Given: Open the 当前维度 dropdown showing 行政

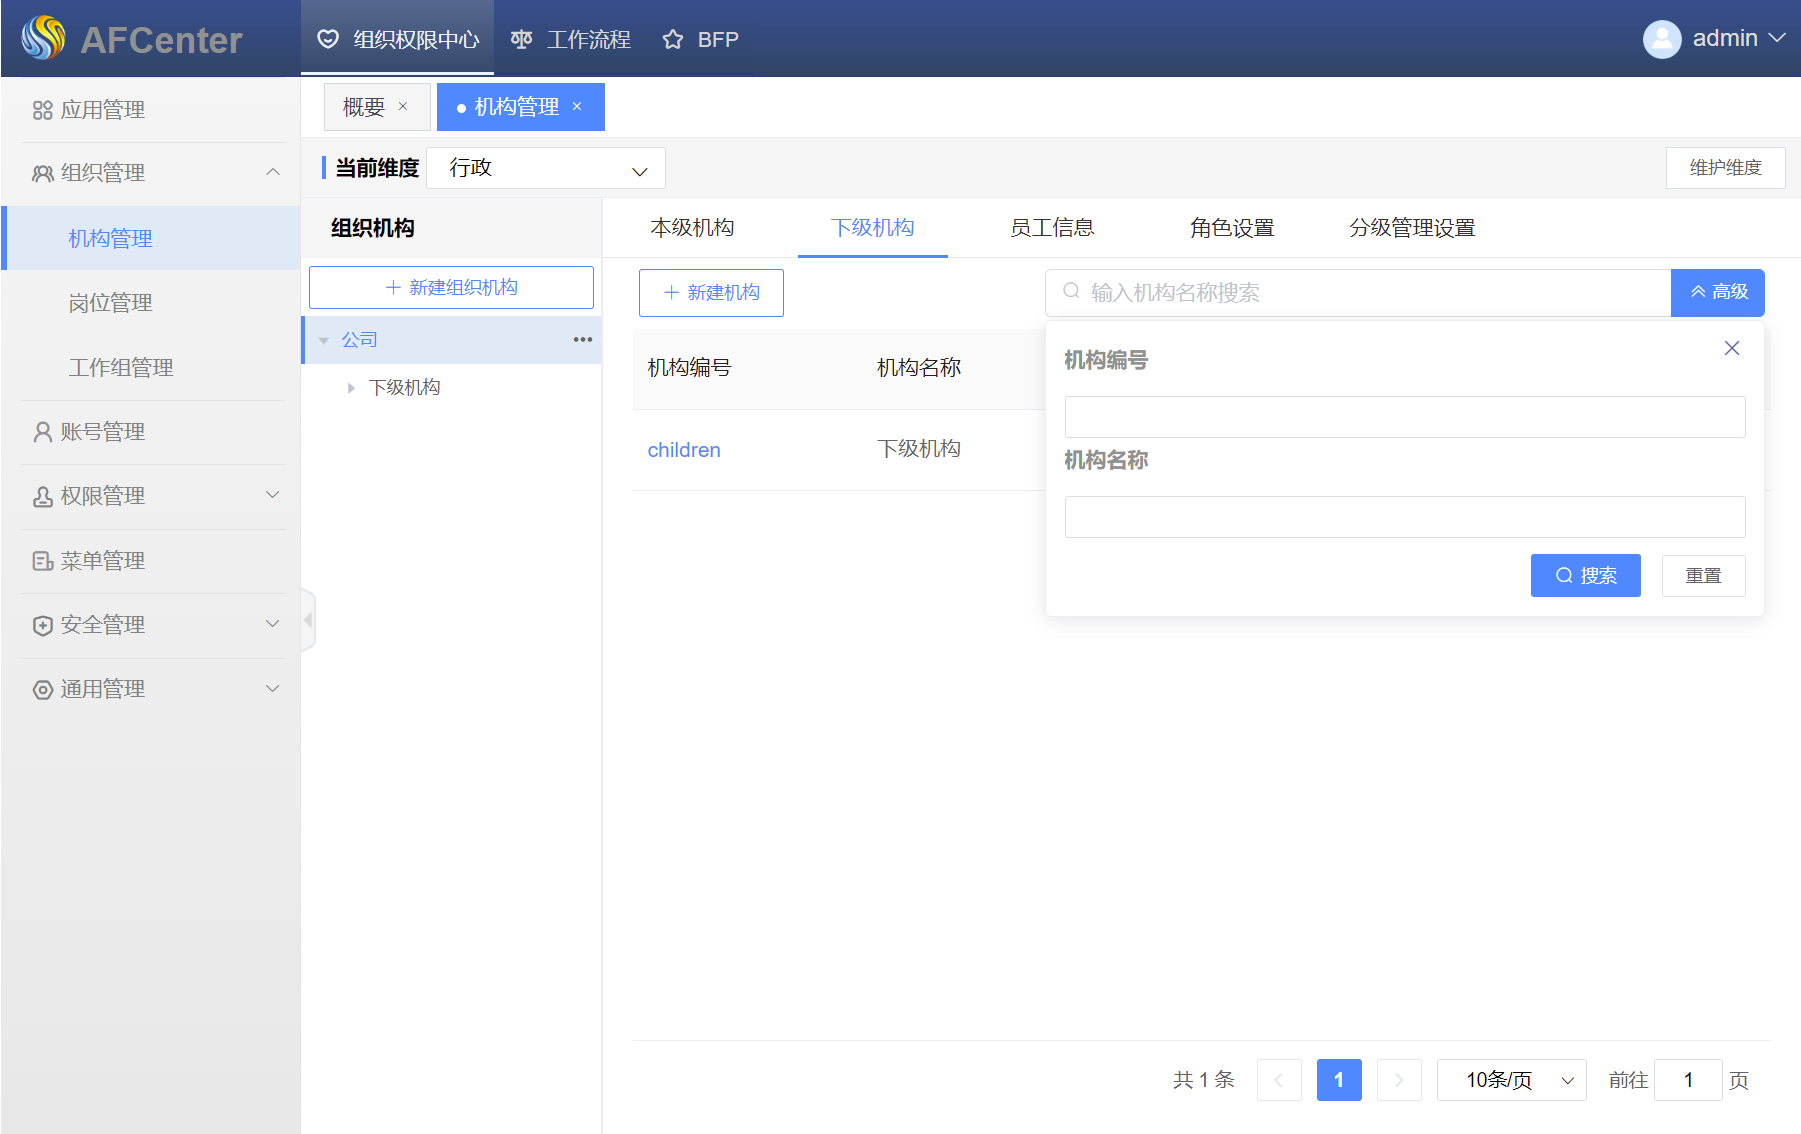Looking at the screenshot, I should point(545,168).
